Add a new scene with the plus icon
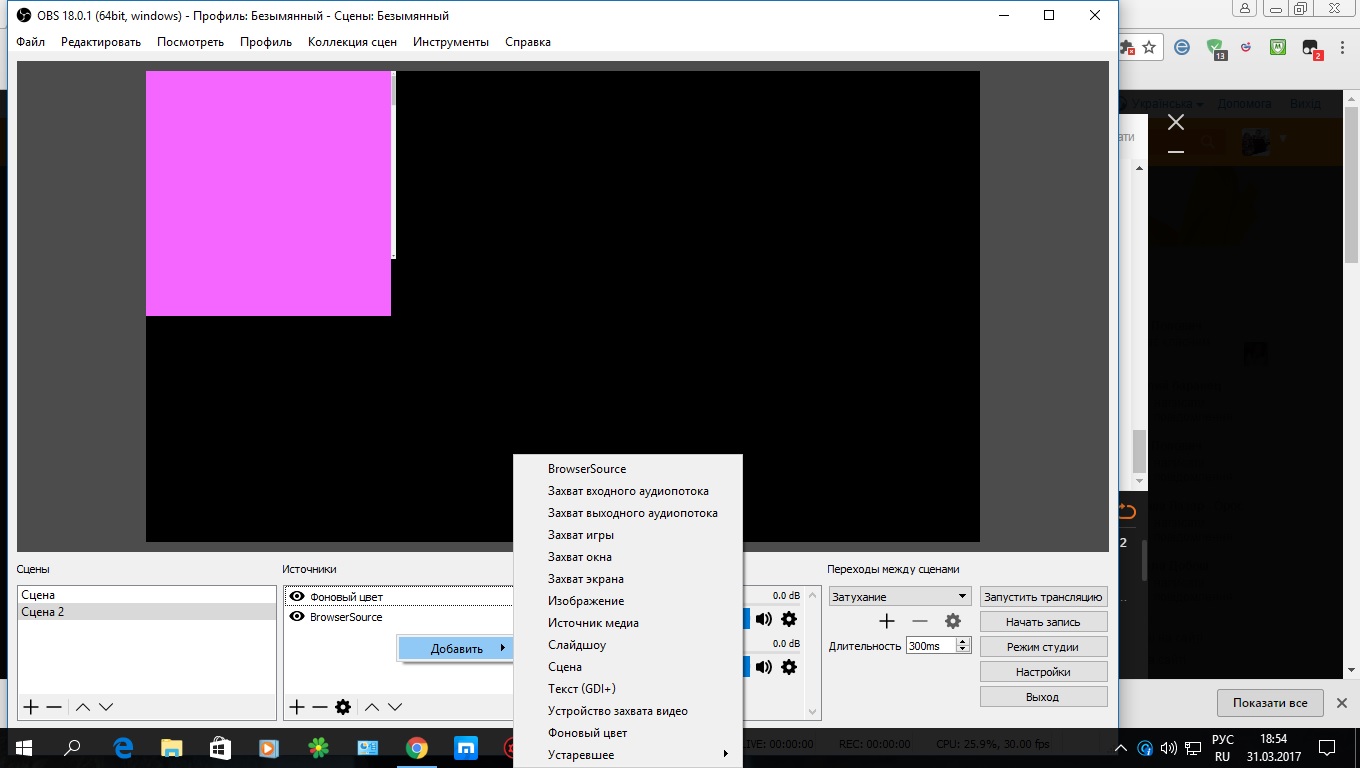 click(31, 707)
